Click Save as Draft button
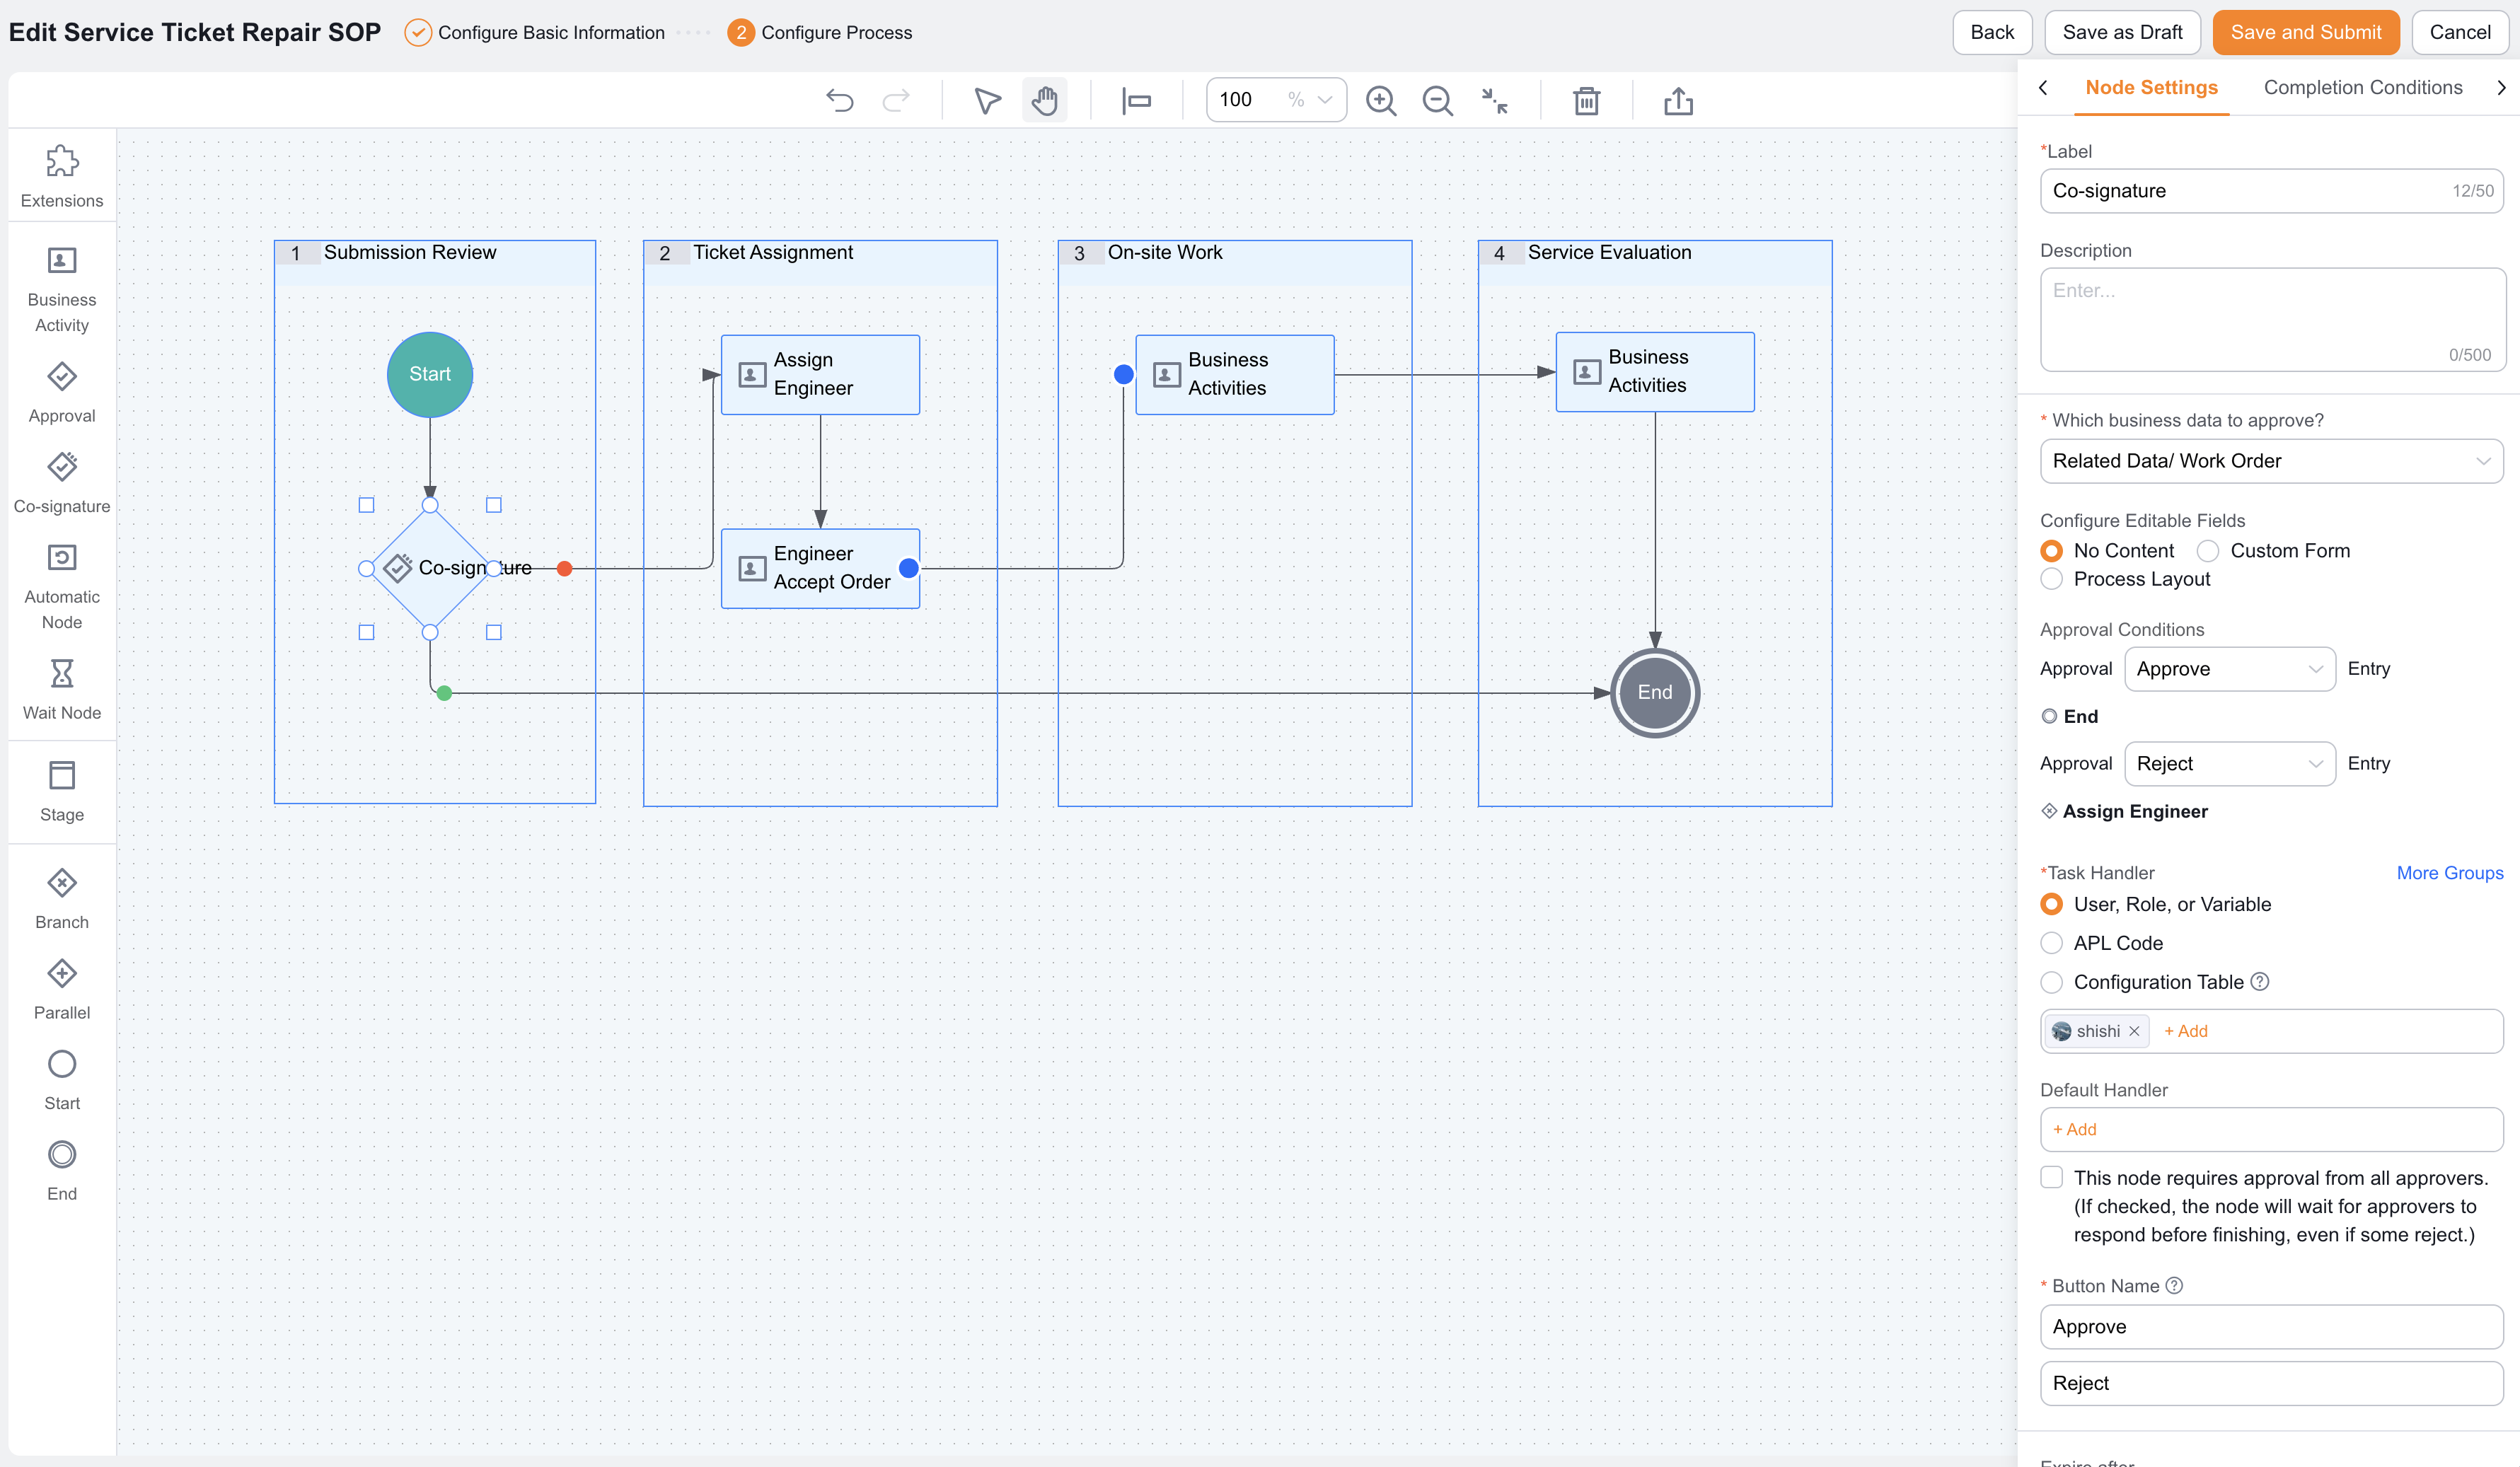The width and height of the screenshot is (2520, 1467). [2122, 32]
